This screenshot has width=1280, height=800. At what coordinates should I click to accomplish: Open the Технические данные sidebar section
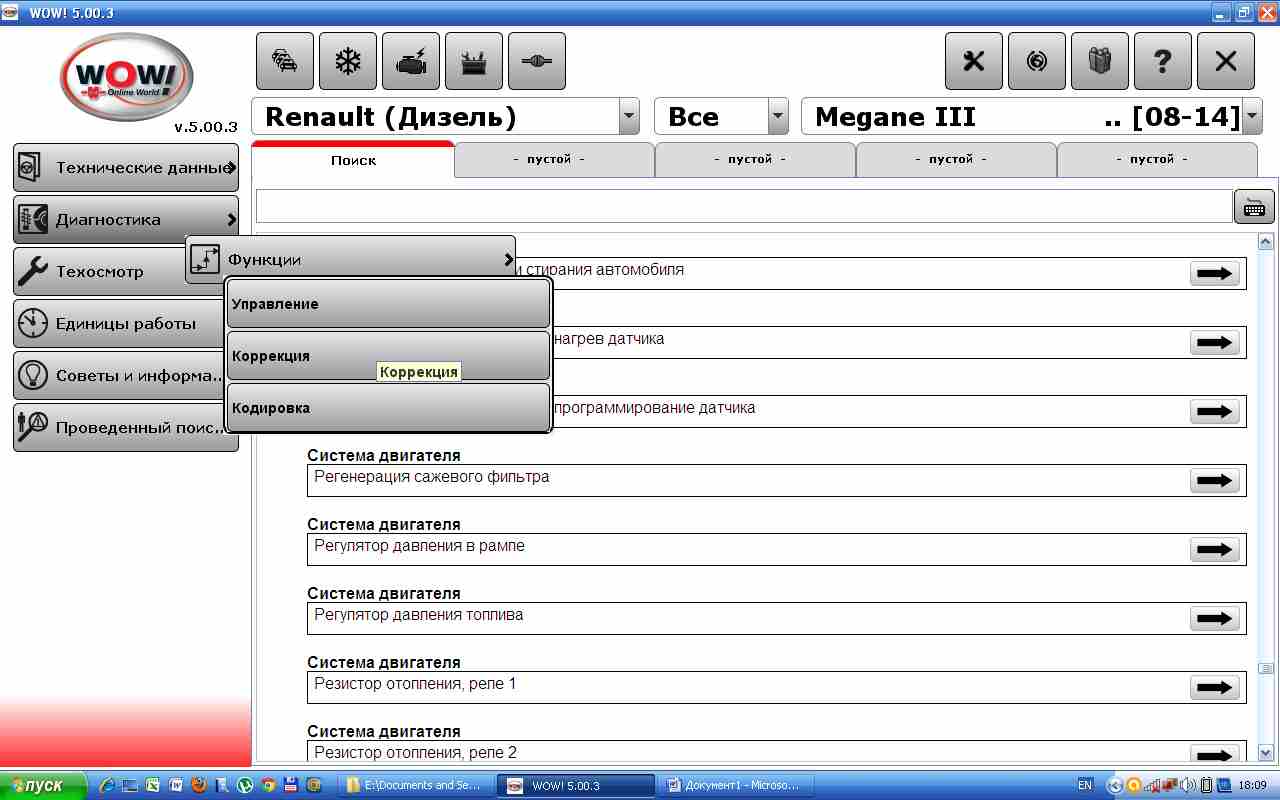pyautogui.click(x=126, y=168)
